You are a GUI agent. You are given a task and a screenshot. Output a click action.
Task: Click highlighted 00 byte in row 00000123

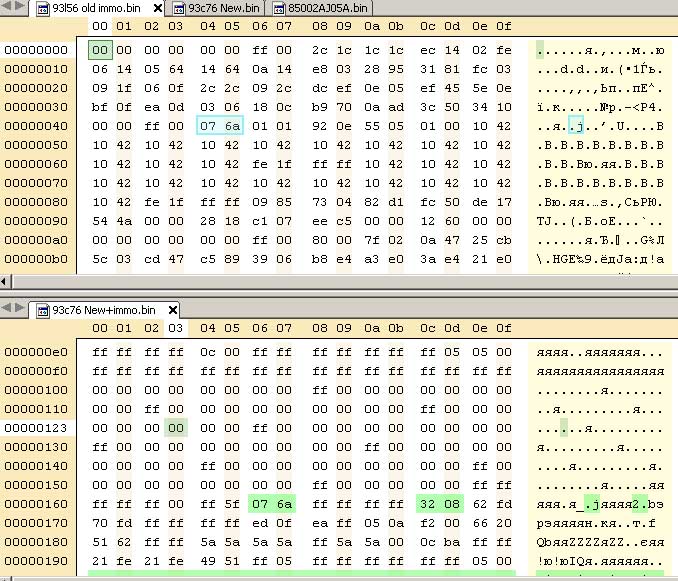(176, 428)
